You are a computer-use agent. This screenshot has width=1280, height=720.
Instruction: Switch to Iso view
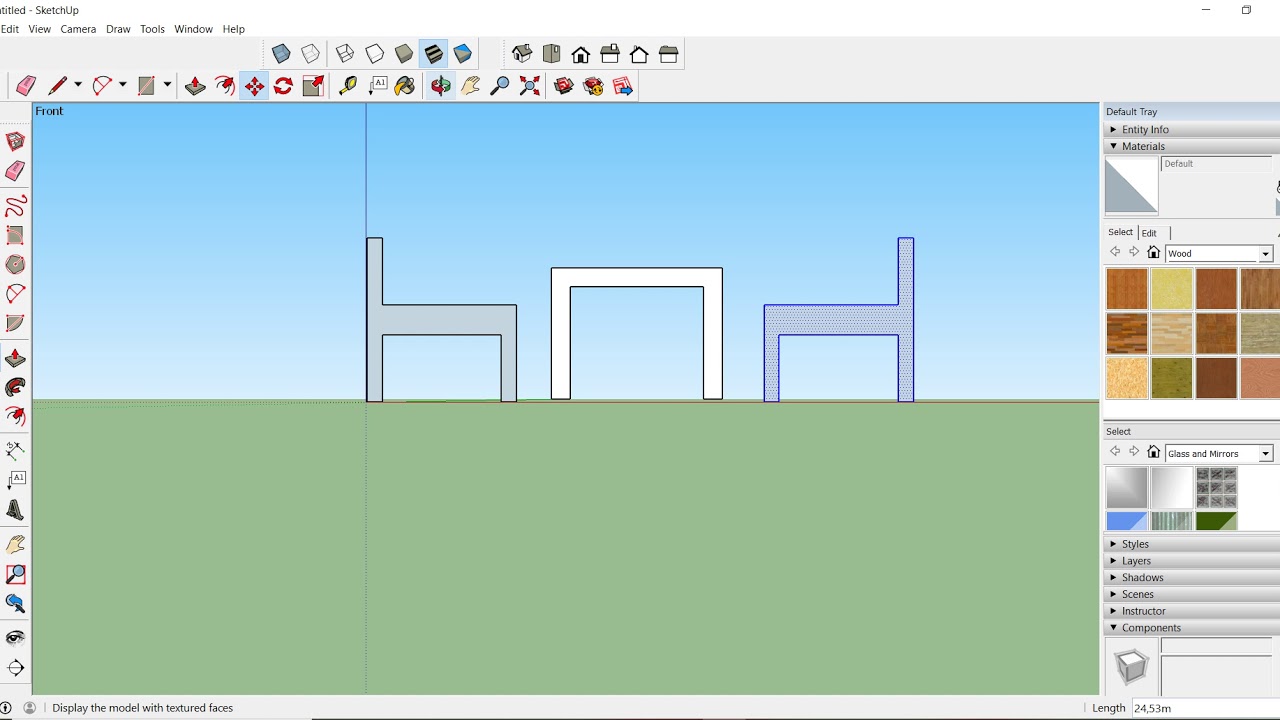(x=522, y=54)
